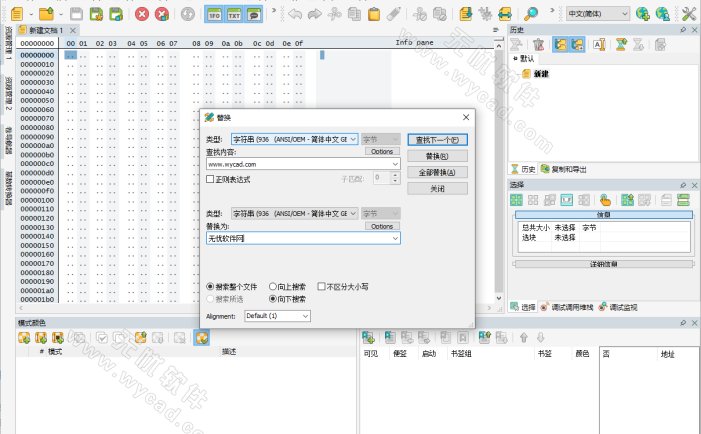The height and width of the screenshot is (434, 701).
Task: Click the paste clipboard icon
Action: pyautogui.click(x=374, y=14)
